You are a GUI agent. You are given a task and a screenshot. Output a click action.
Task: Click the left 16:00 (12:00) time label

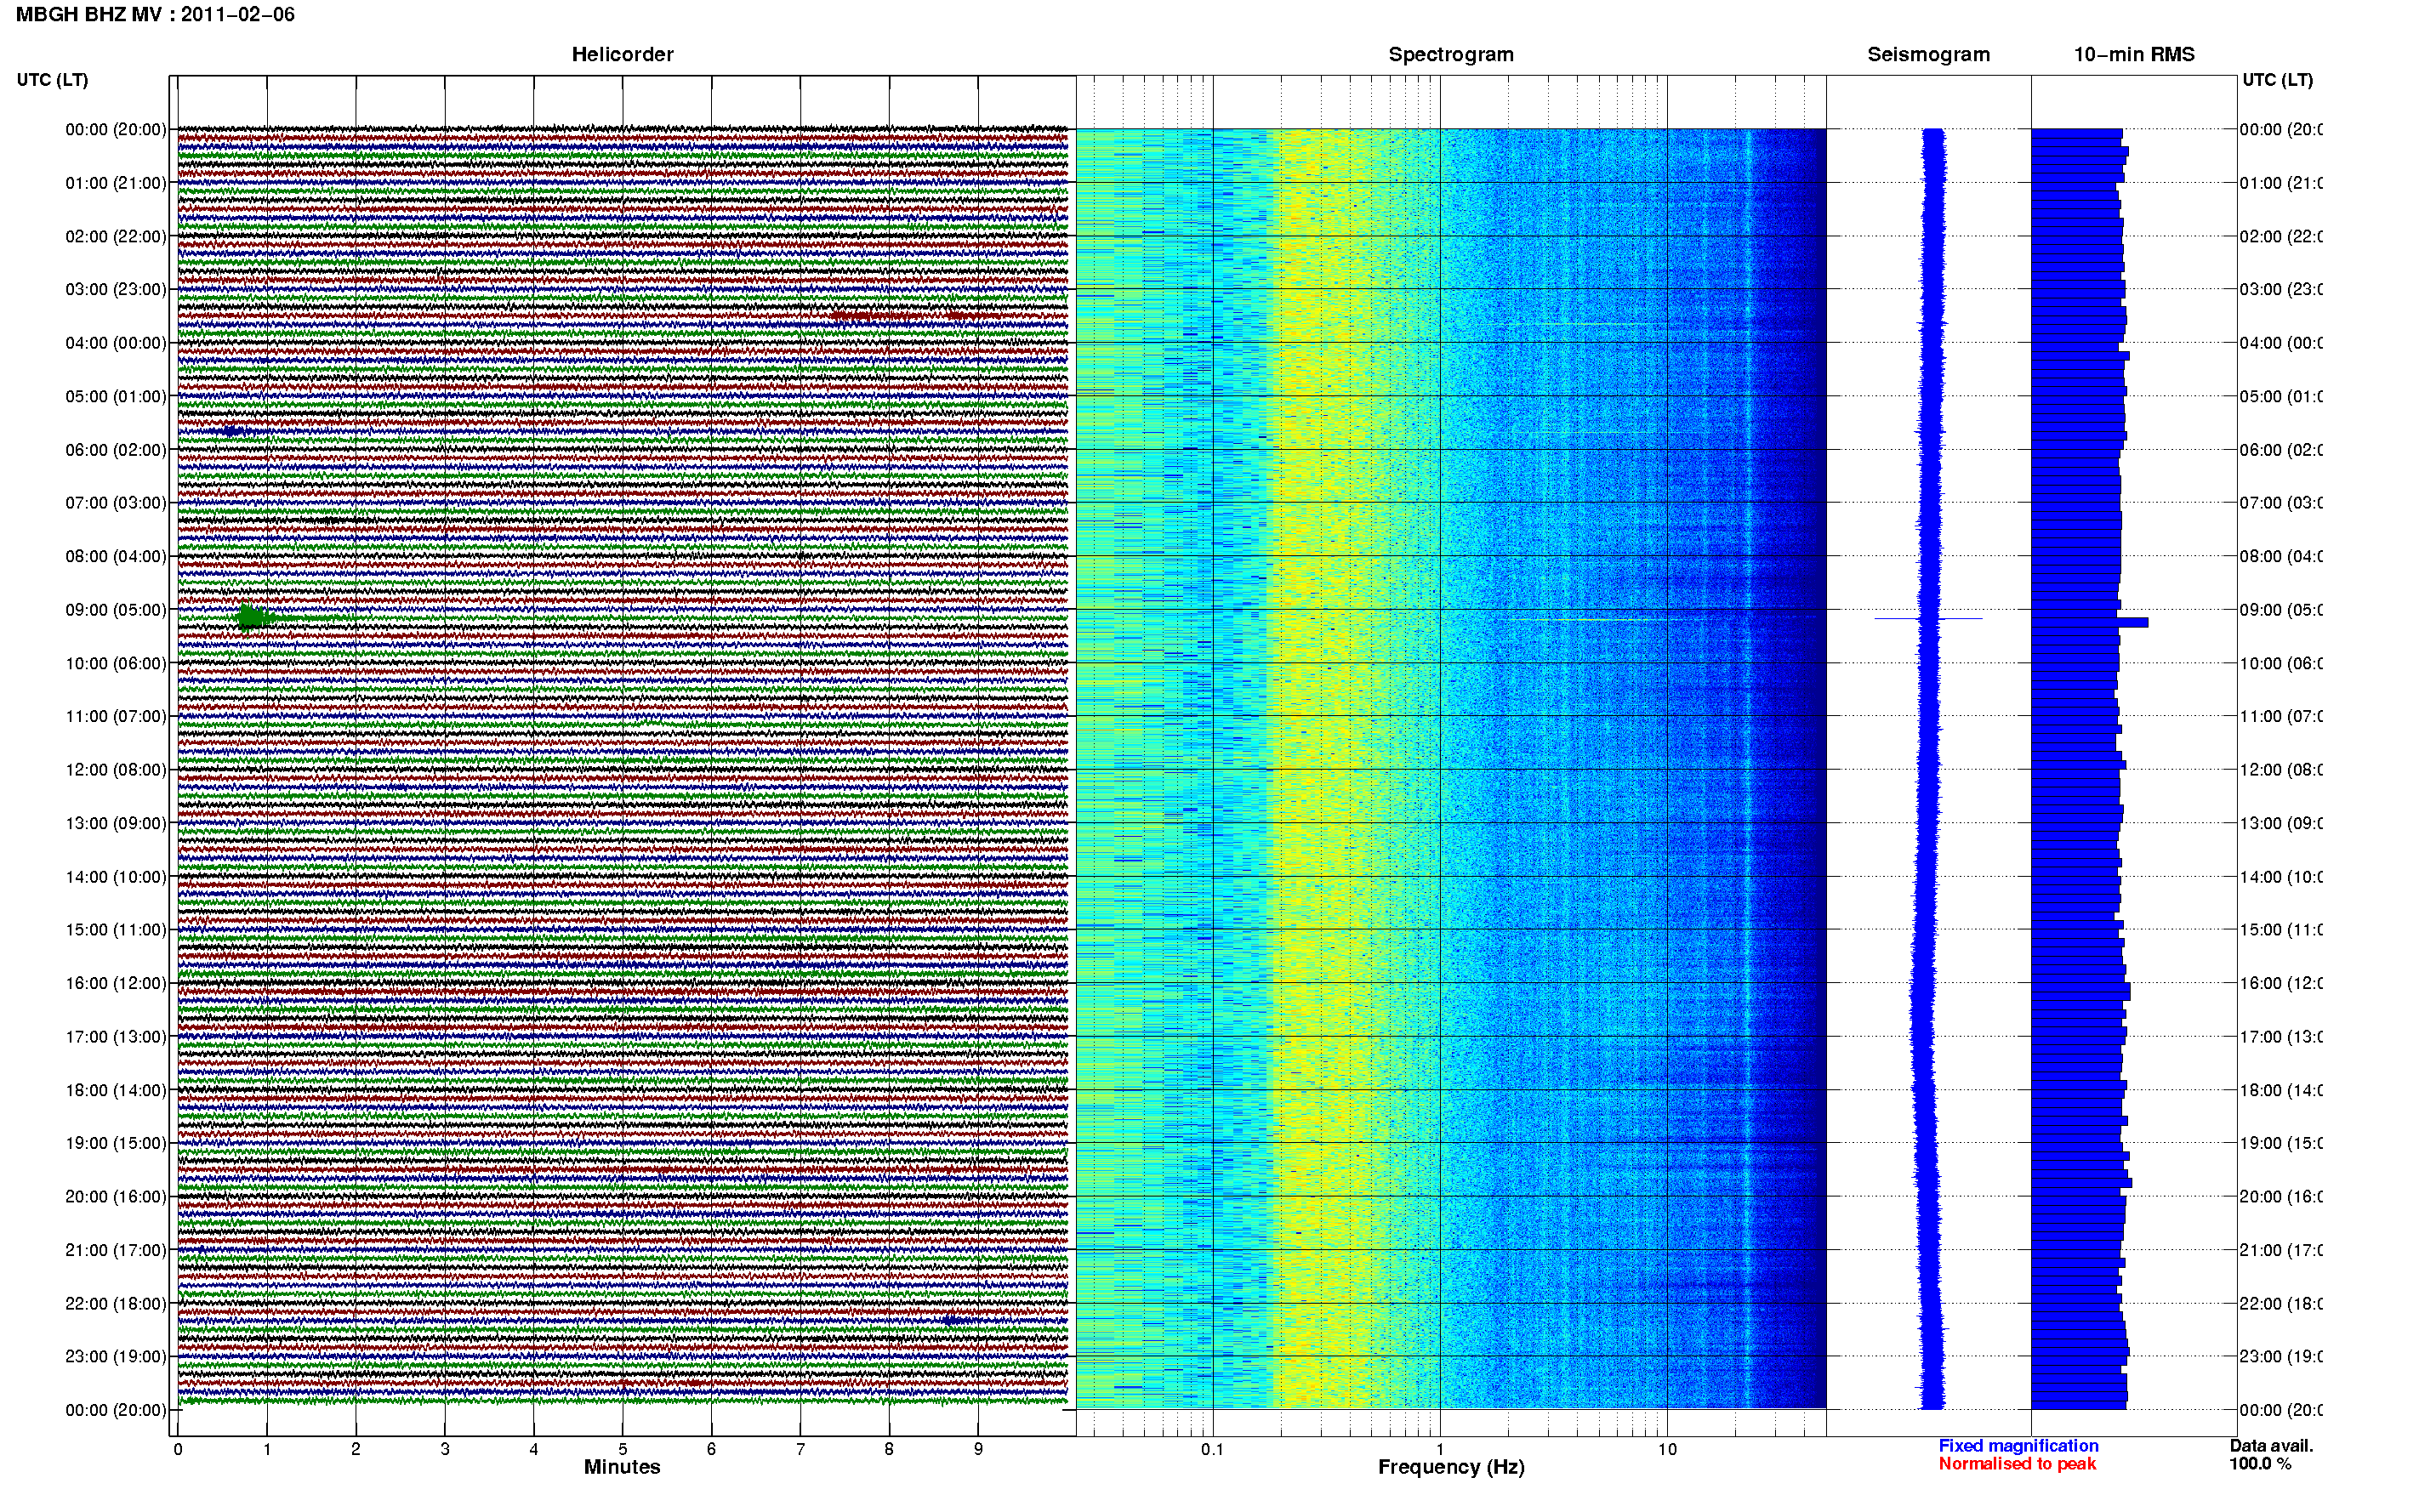pos(116,983)
